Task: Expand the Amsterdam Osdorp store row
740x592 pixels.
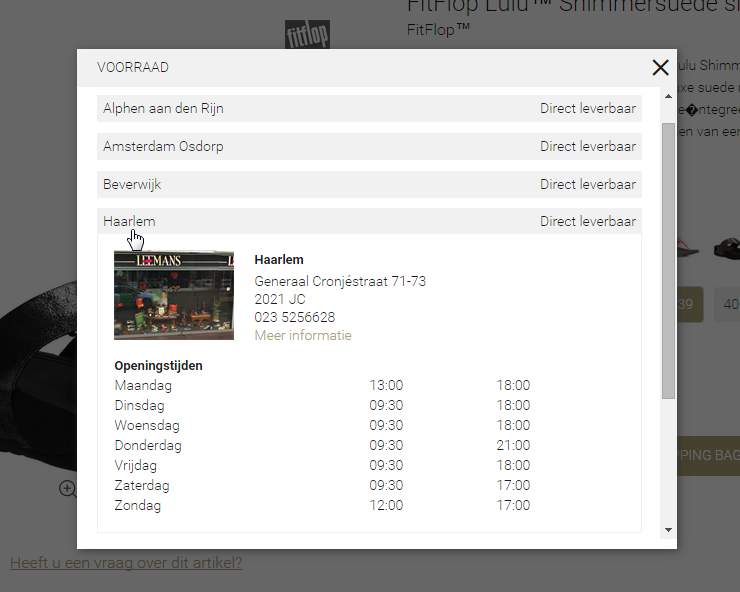Action: pyautogui.click(x=369, y=146)
